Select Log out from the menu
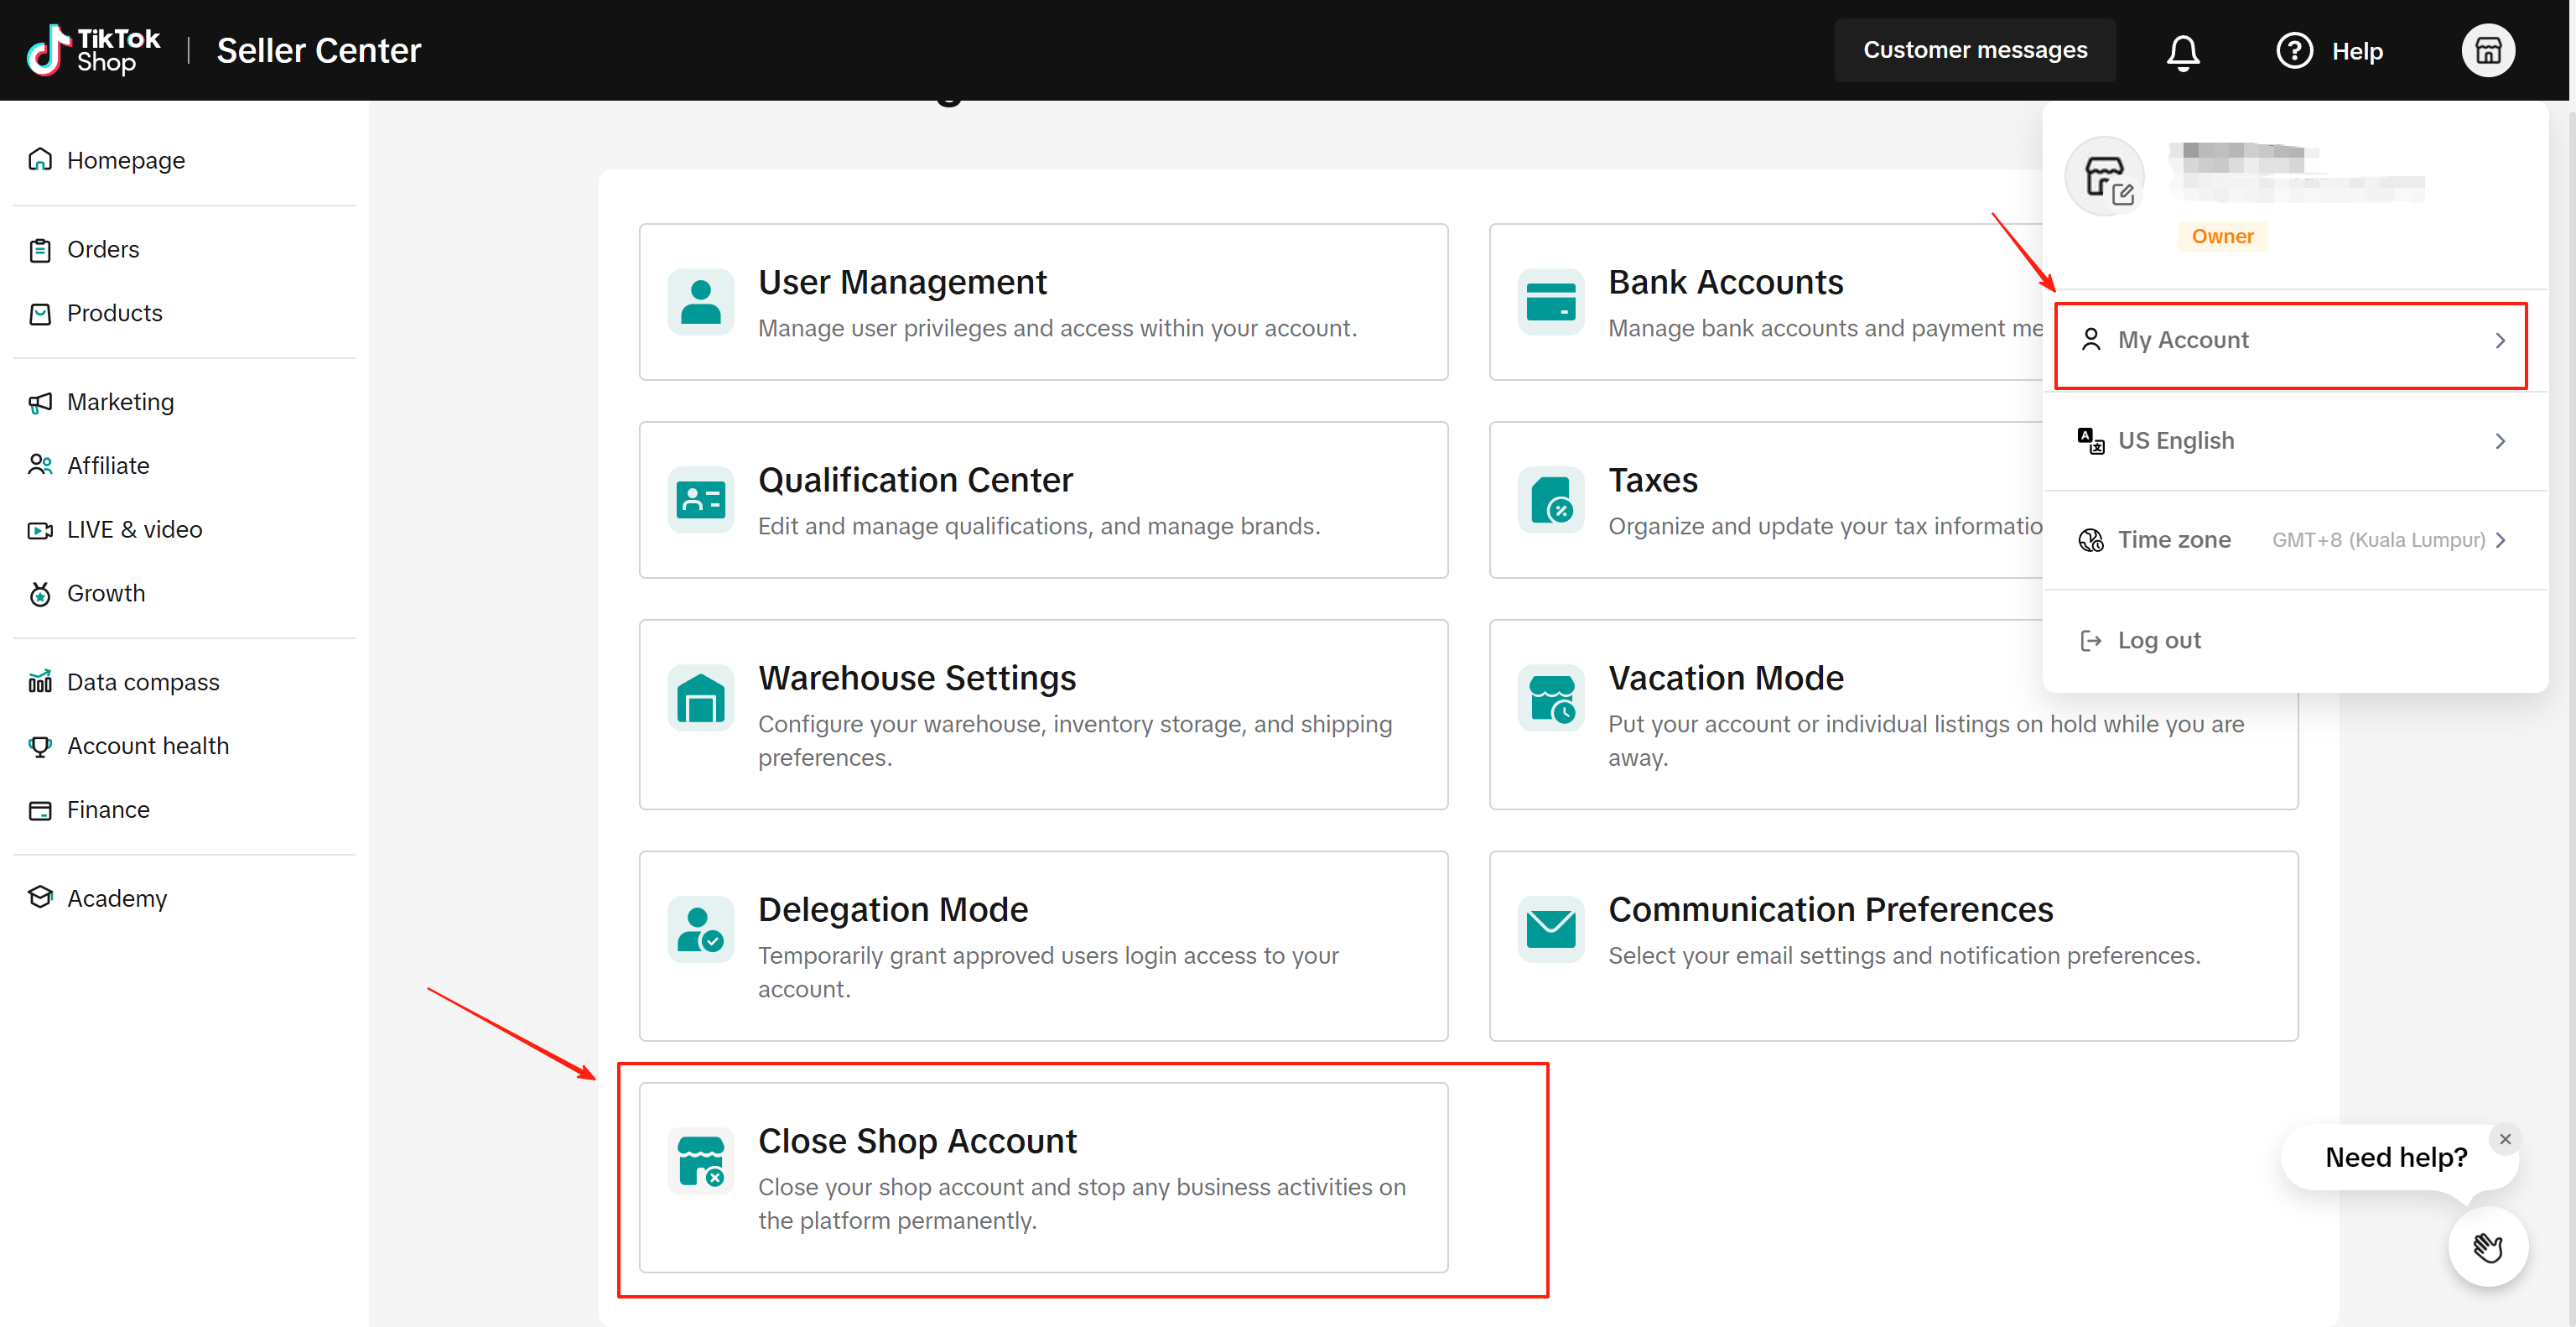 [x=2158, y=640]
